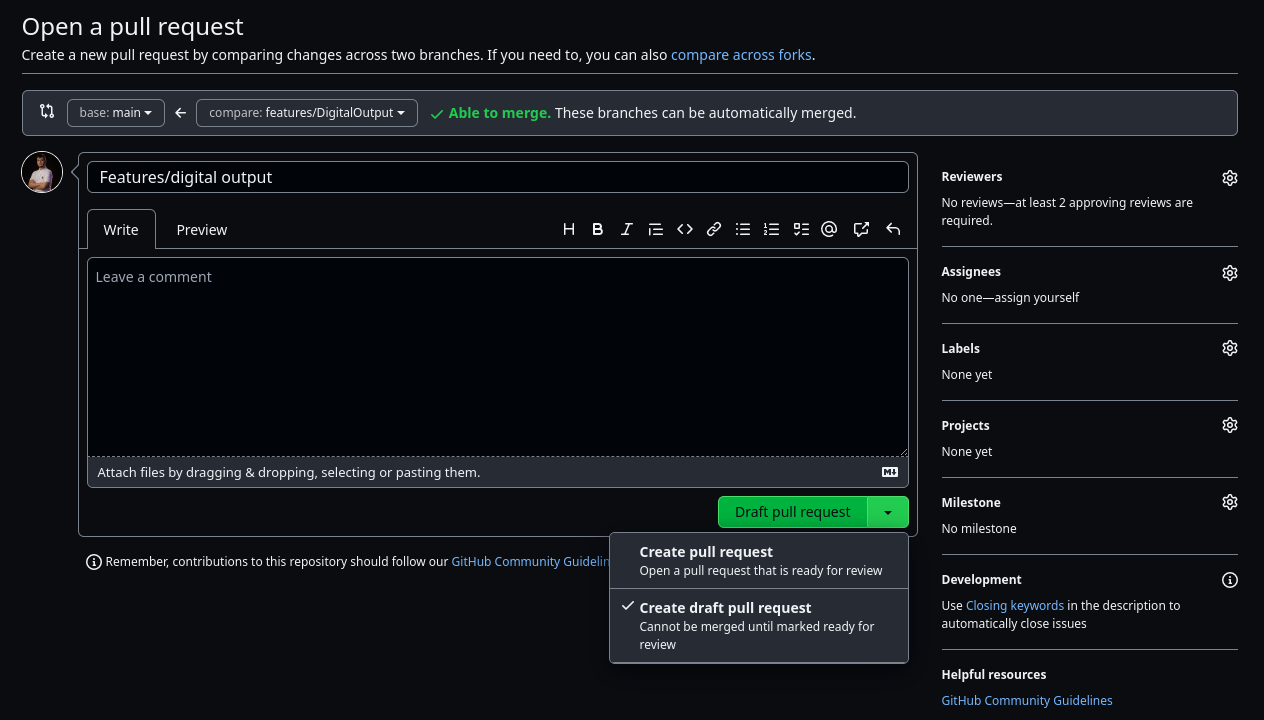This screenshot has width=1264, height=720.
Task: Click the Markdown supported icon
Action: point(890,472)
